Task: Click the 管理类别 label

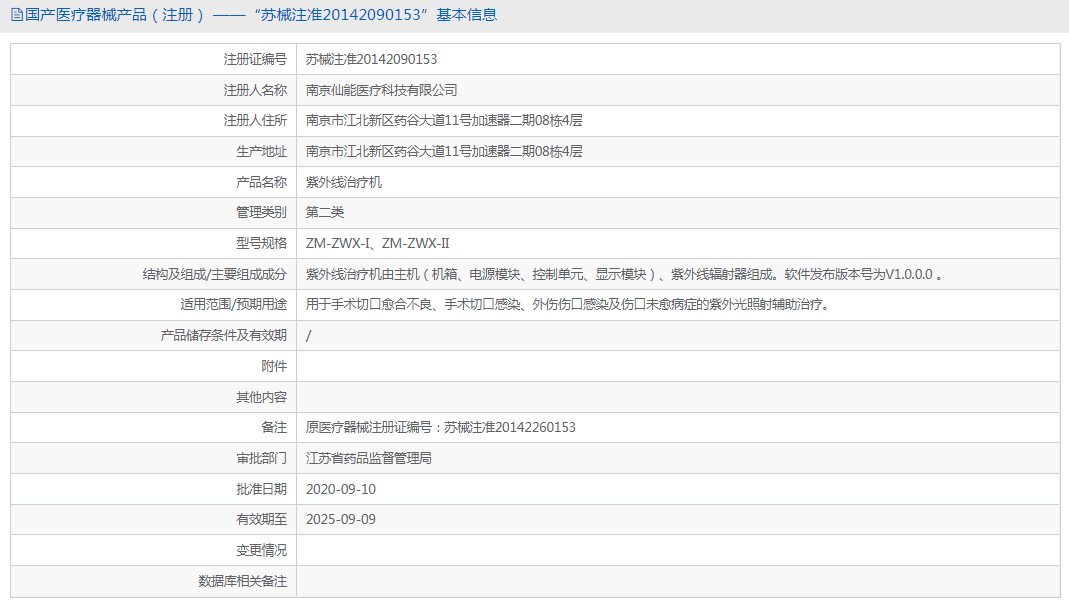Action: click(261, 212)
